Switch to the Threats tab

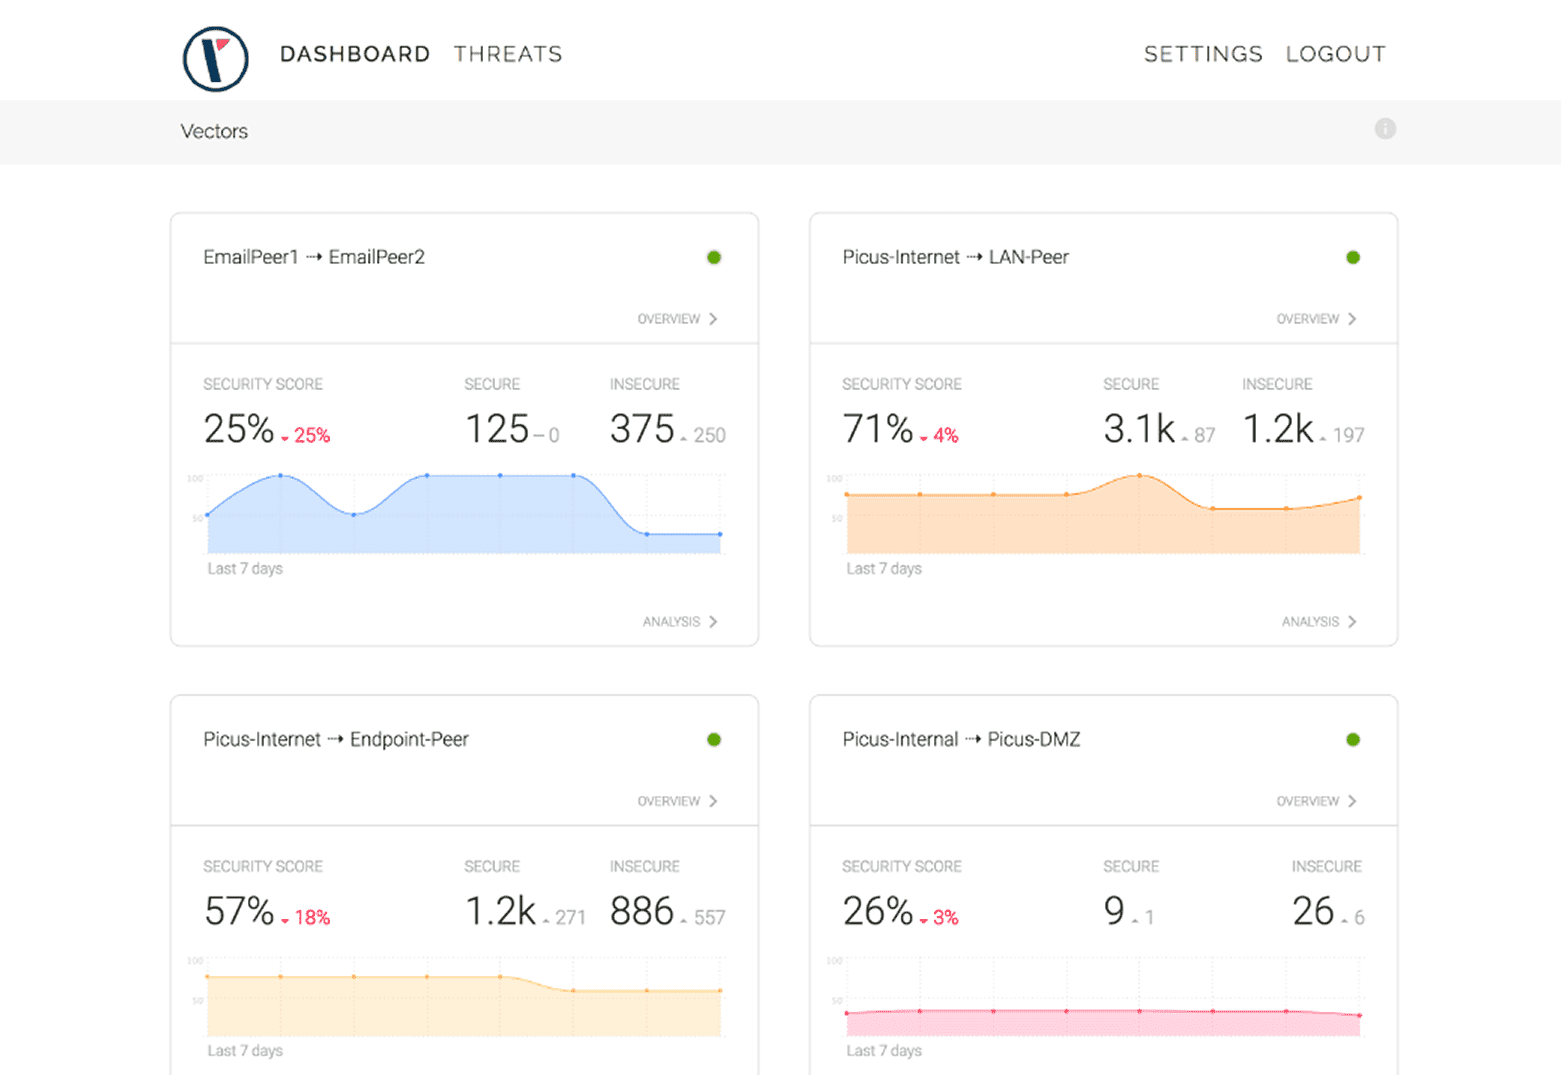[x=508, y=54]
